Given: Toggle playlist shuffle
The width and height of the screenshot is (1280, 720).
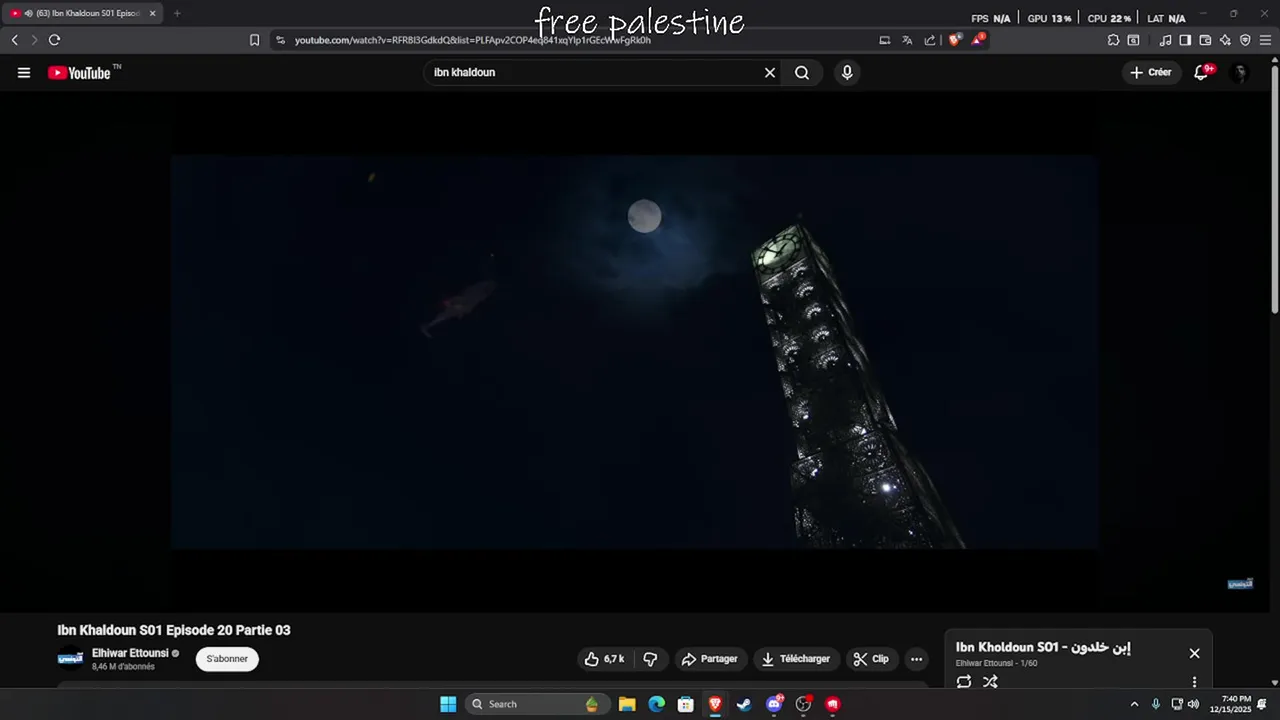Looking at the screenshot, I should 990,682.
